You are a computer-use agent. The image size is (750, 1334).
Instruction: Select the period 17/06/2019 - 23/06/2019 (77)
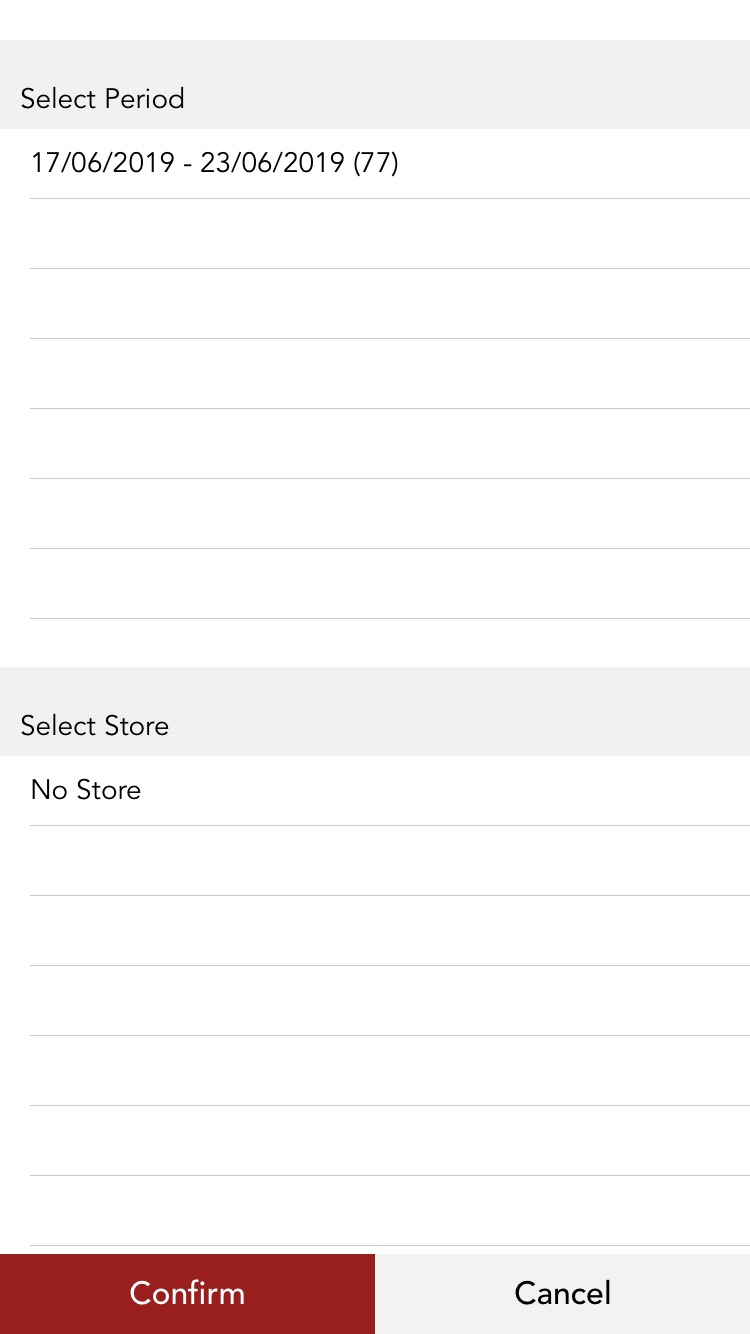tap(214, 162)
